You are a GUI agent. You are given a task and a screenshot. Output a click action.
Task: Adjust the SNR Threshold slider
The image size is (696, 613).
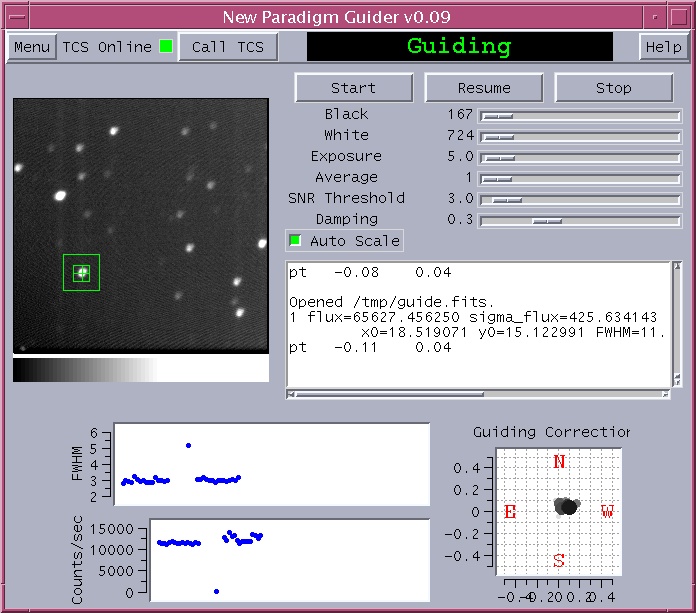click(x=507, y=200)
